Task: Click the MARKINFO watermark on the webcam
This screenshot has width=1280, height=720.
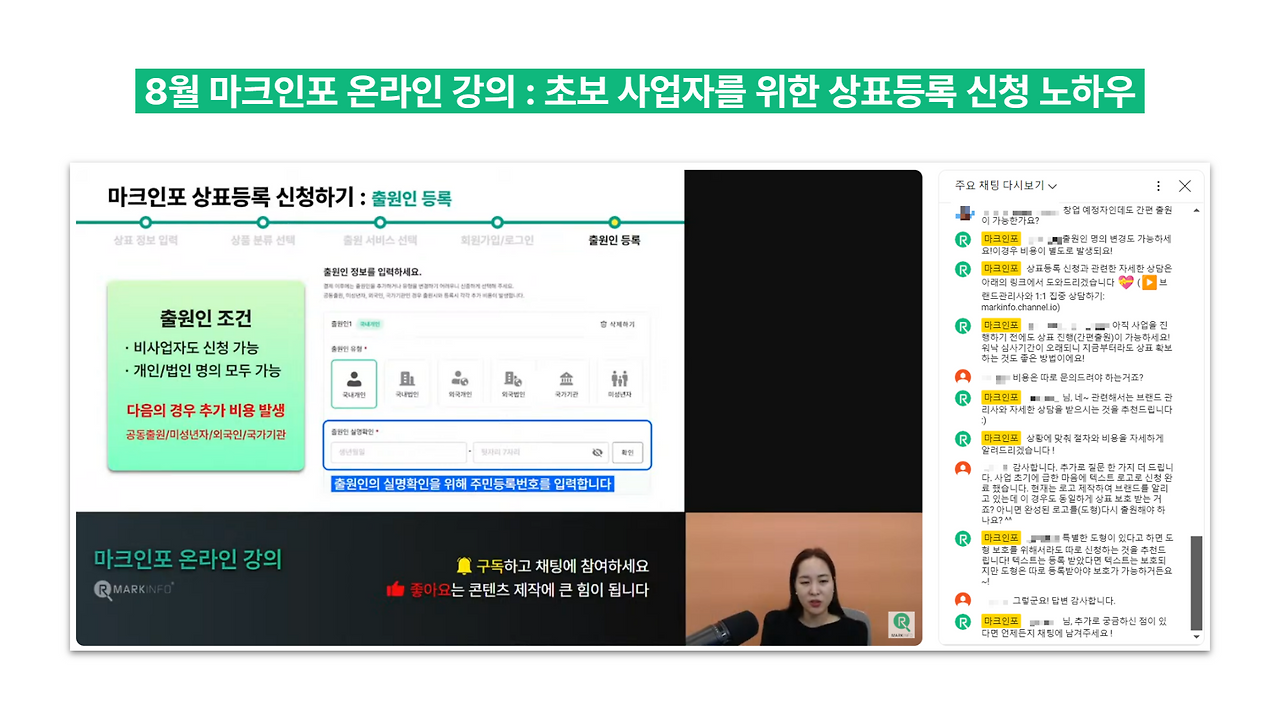Action: 901,625
